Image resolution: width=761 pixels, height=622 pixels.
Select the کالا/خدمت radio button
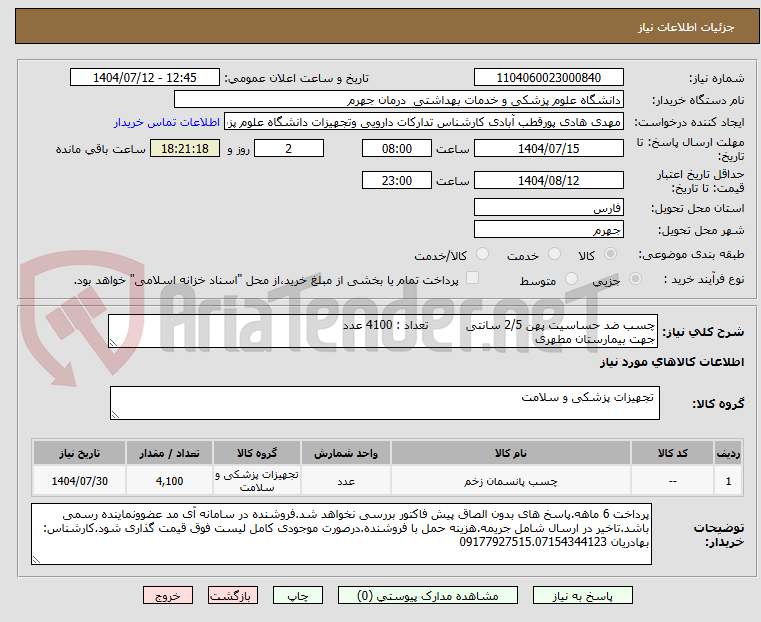coord(482,254)
